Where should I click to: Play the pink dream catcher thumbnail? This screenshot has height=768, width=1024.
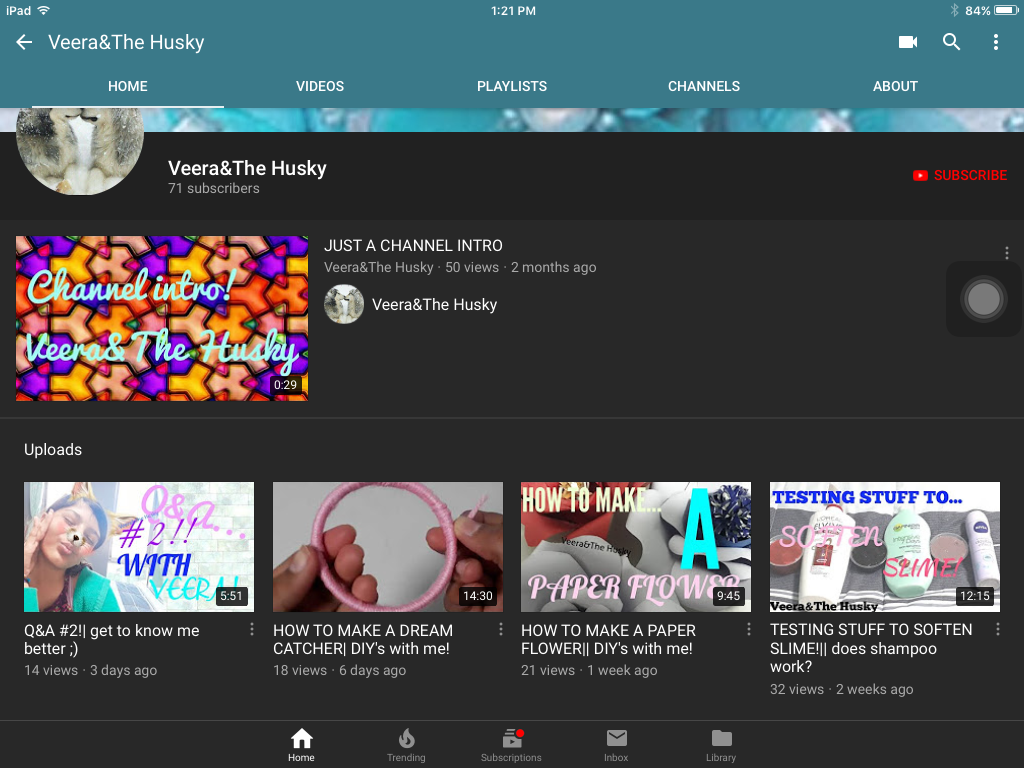coord(388,547)
